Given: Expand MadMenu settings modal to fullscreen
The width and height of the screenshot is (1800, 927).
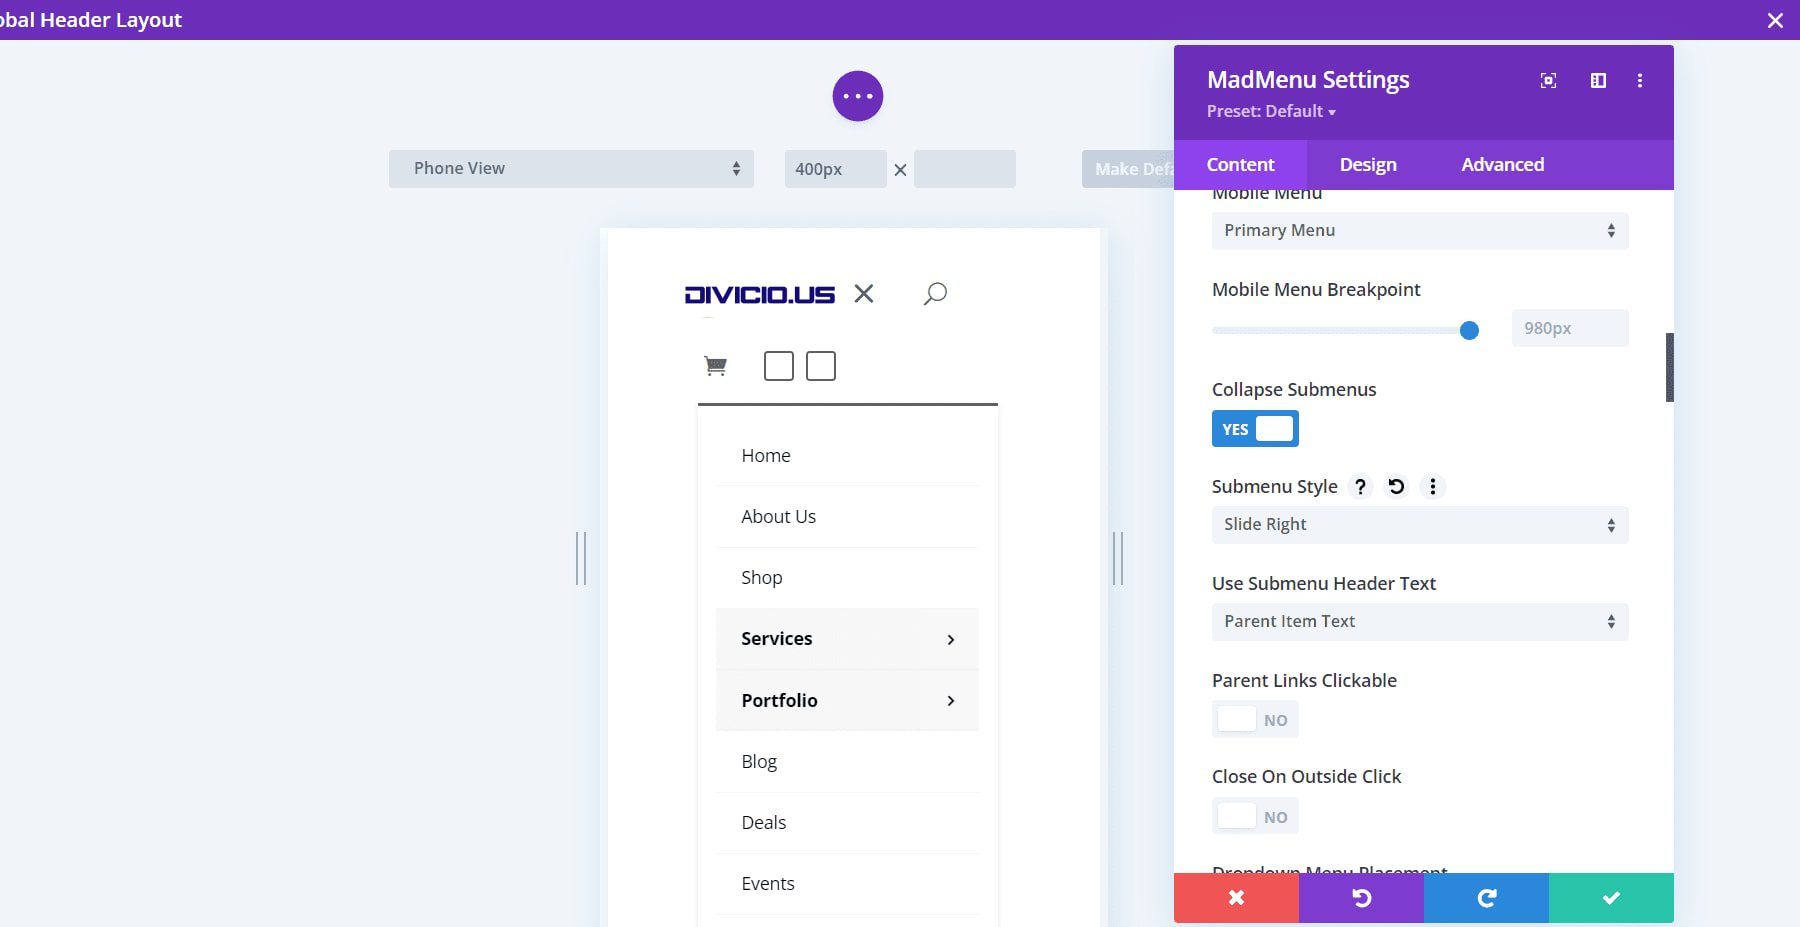Looking at the screenshot, I should point(1548,81).
